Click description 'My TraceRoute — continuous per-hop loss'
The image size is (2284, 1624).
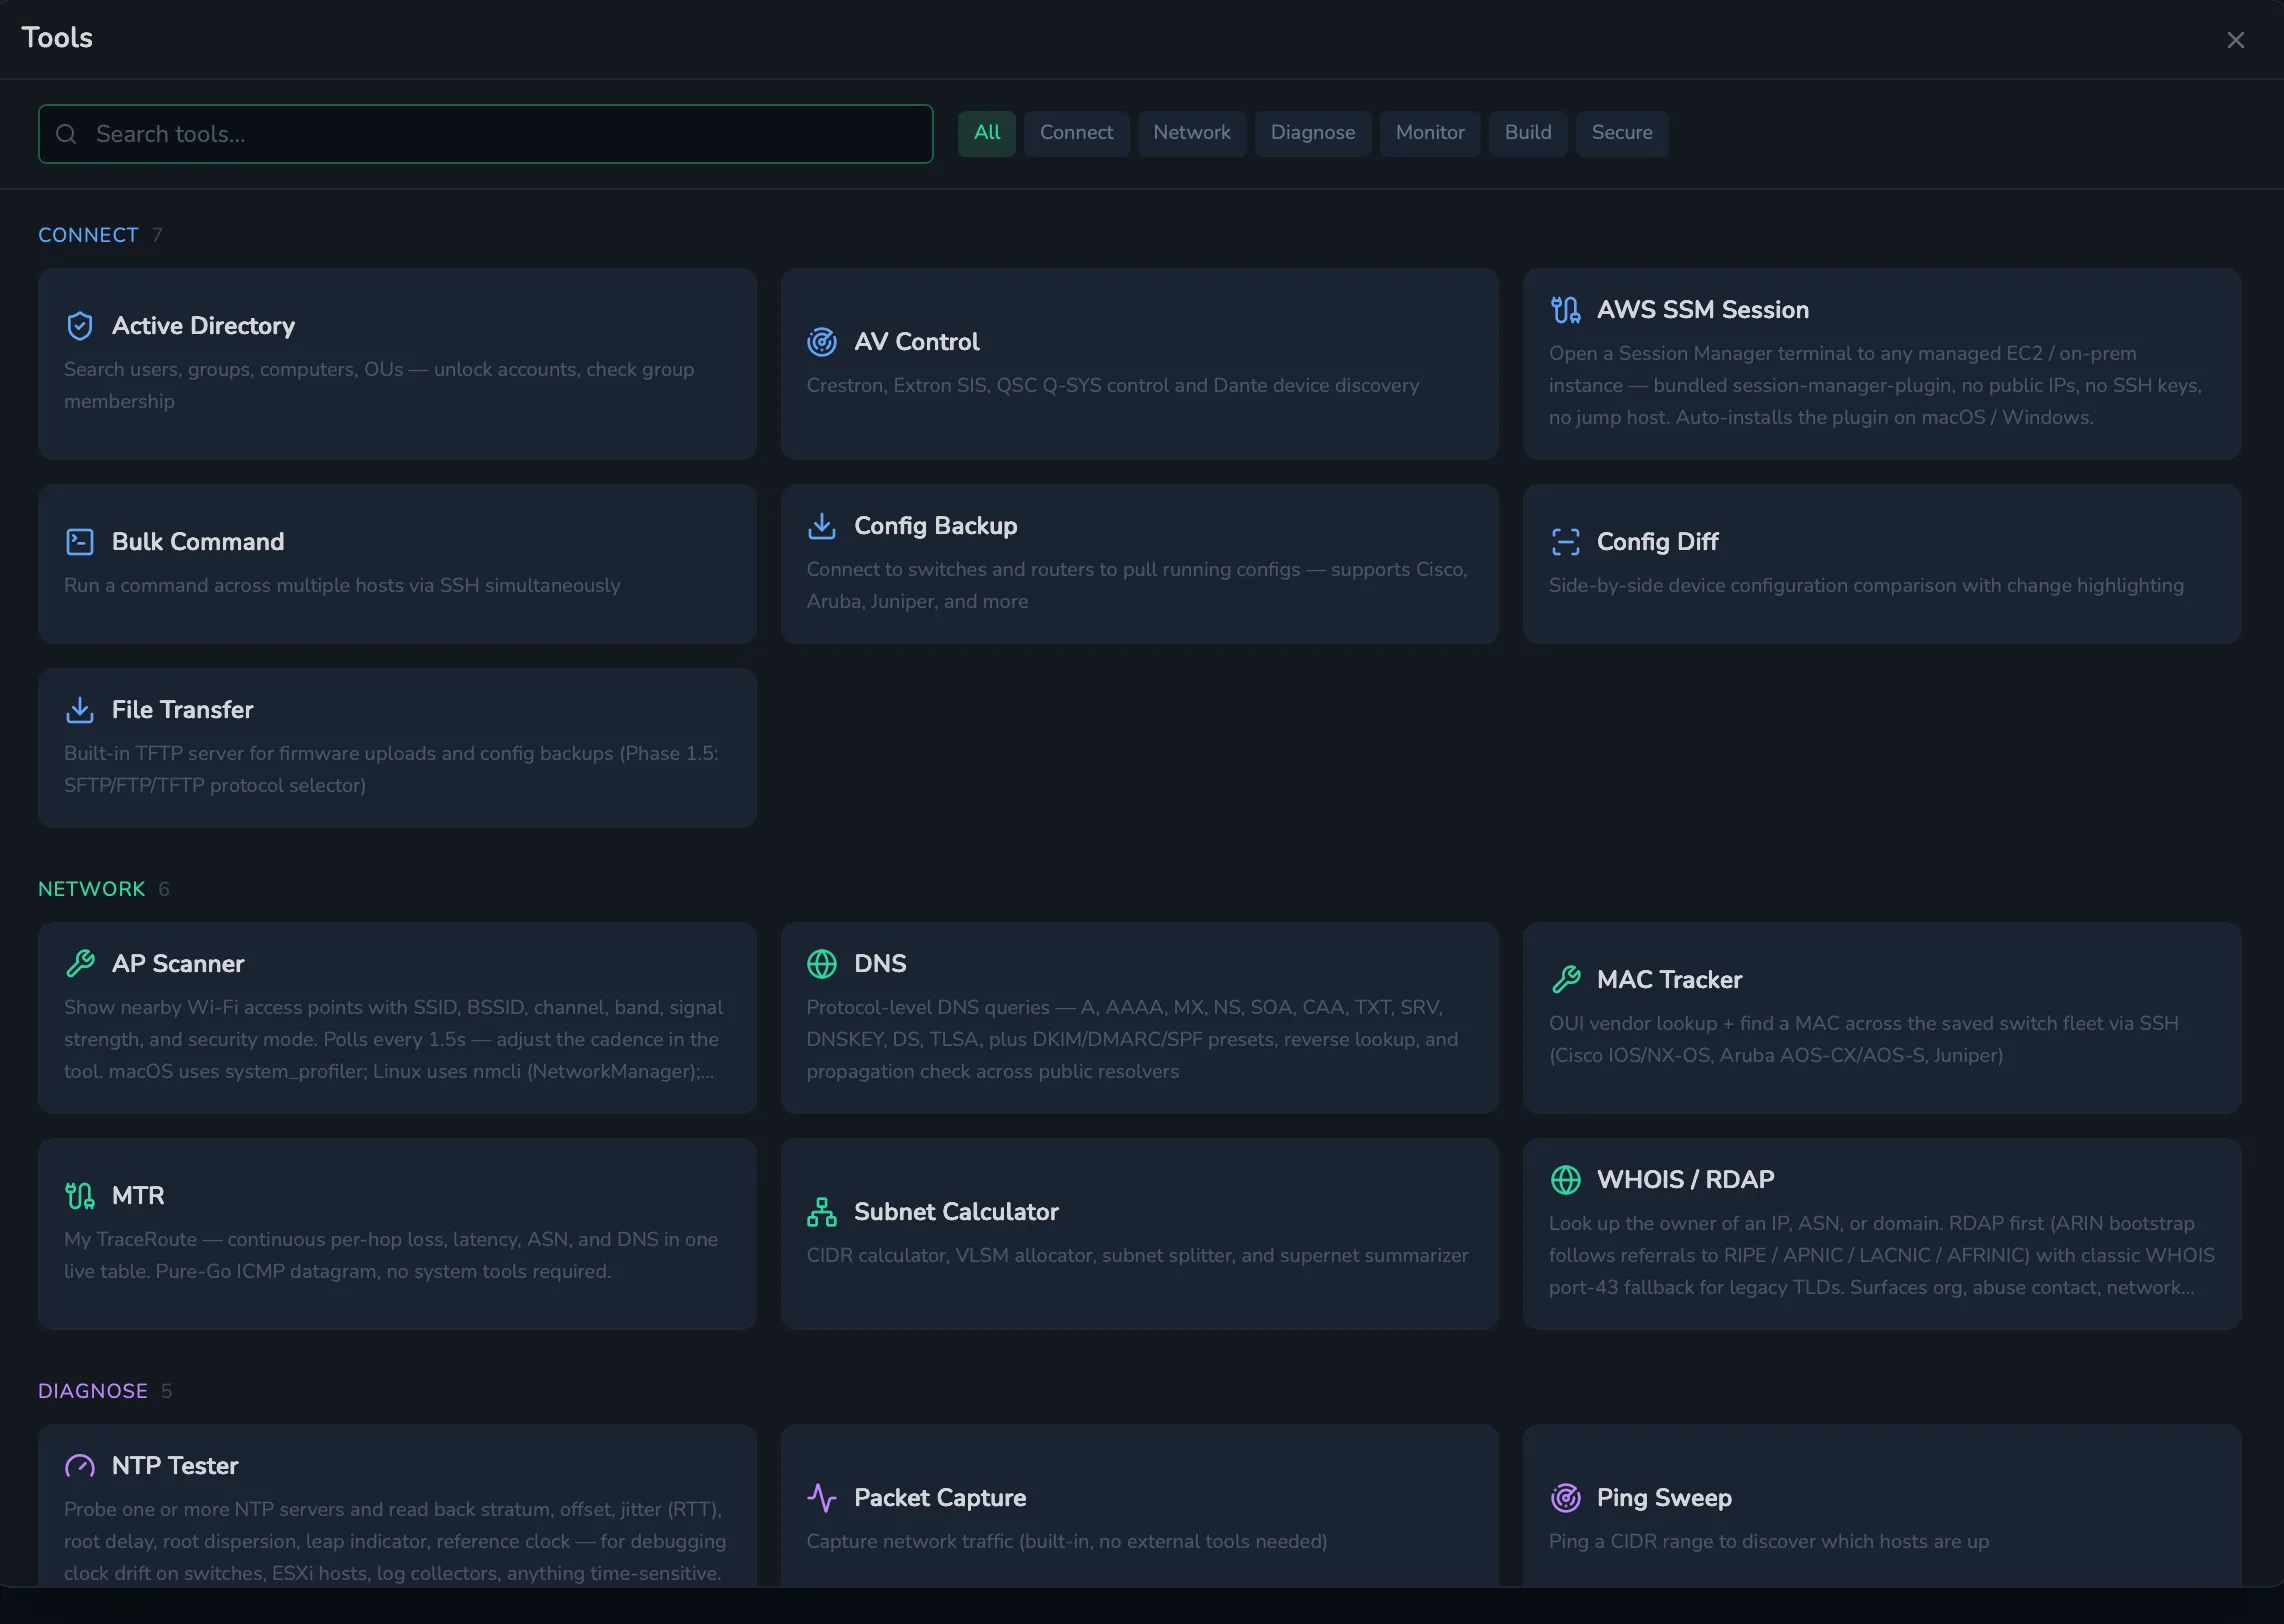[x=391, y=1256]
